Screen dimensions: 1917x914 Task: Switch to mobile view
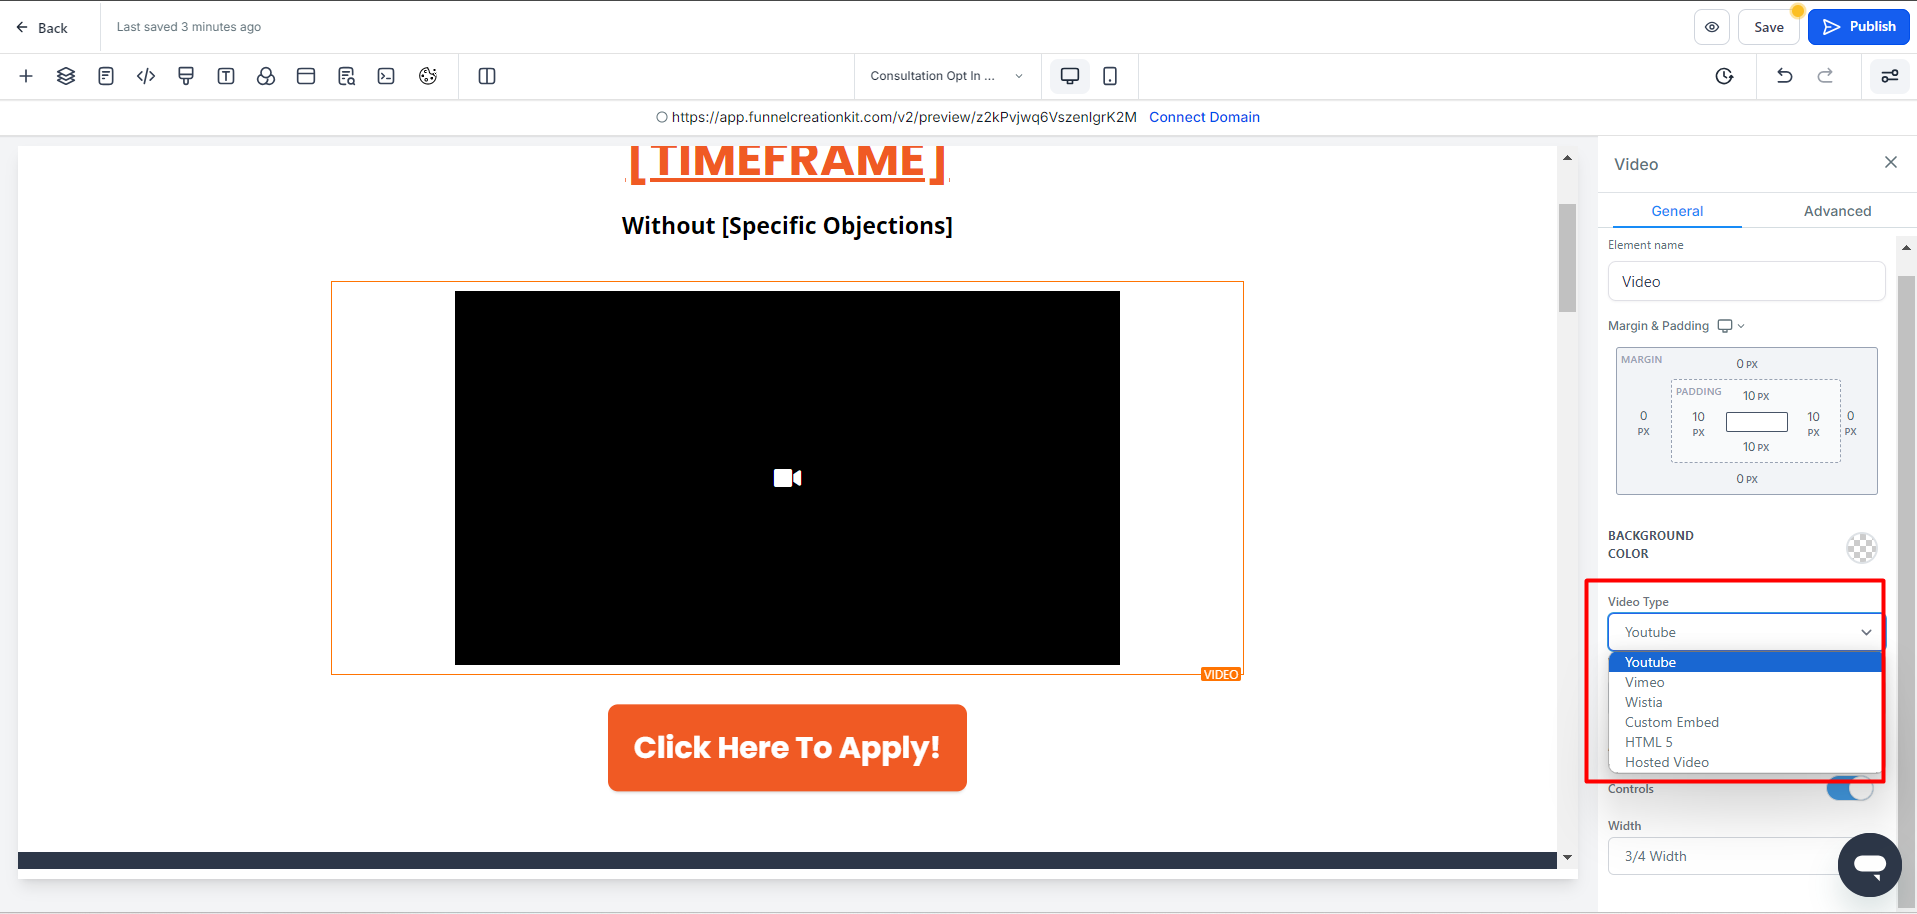click(1110, 76)
